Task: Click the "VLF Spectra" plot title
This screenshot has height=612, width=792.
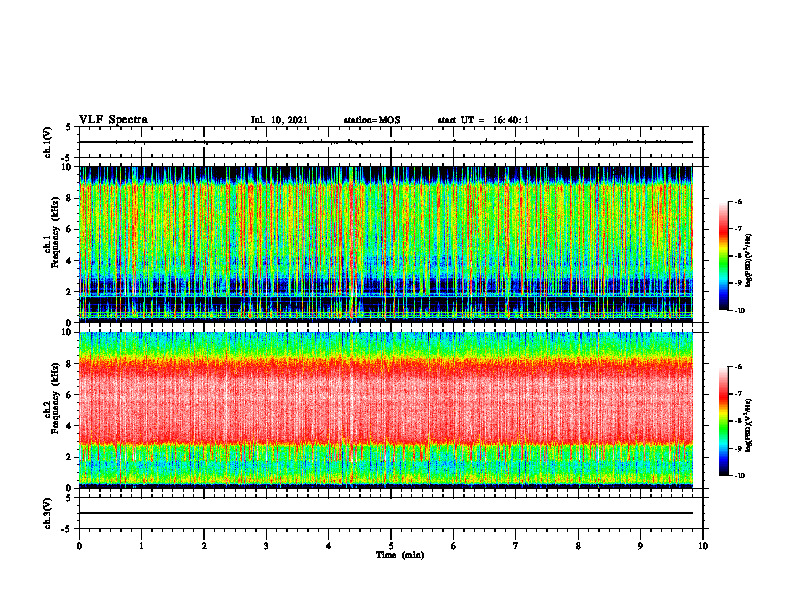Action: [113, 120]
